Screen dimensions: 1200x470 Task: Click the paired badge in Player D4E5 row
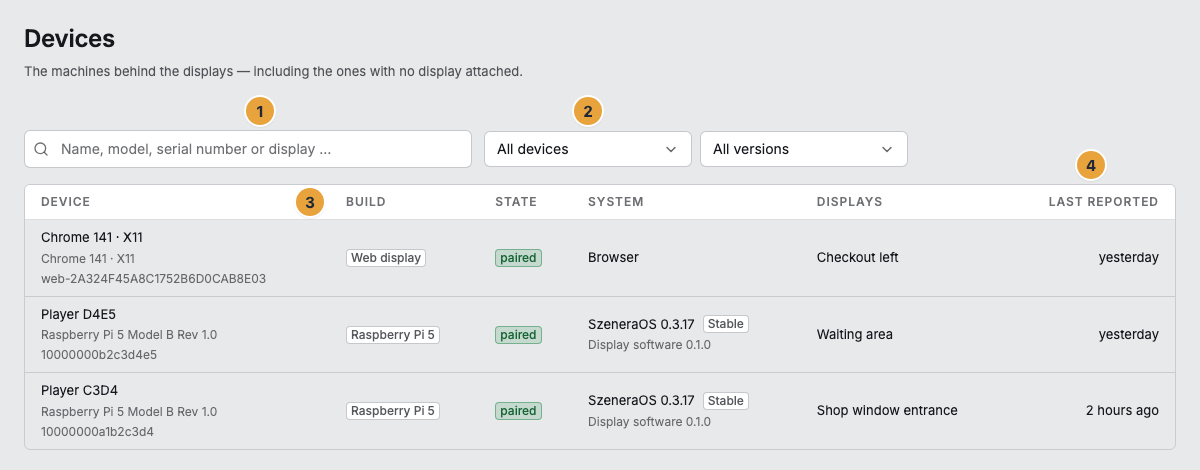tap(518, 335)
